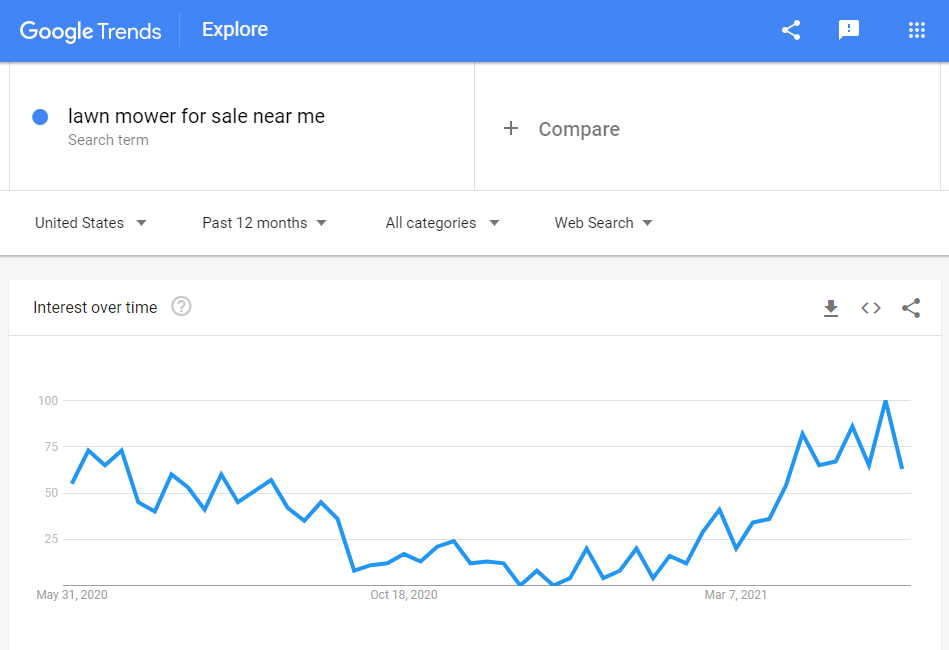Share the Interest over time chart
The image size is (949, 650).
click(x=911, y=308)
